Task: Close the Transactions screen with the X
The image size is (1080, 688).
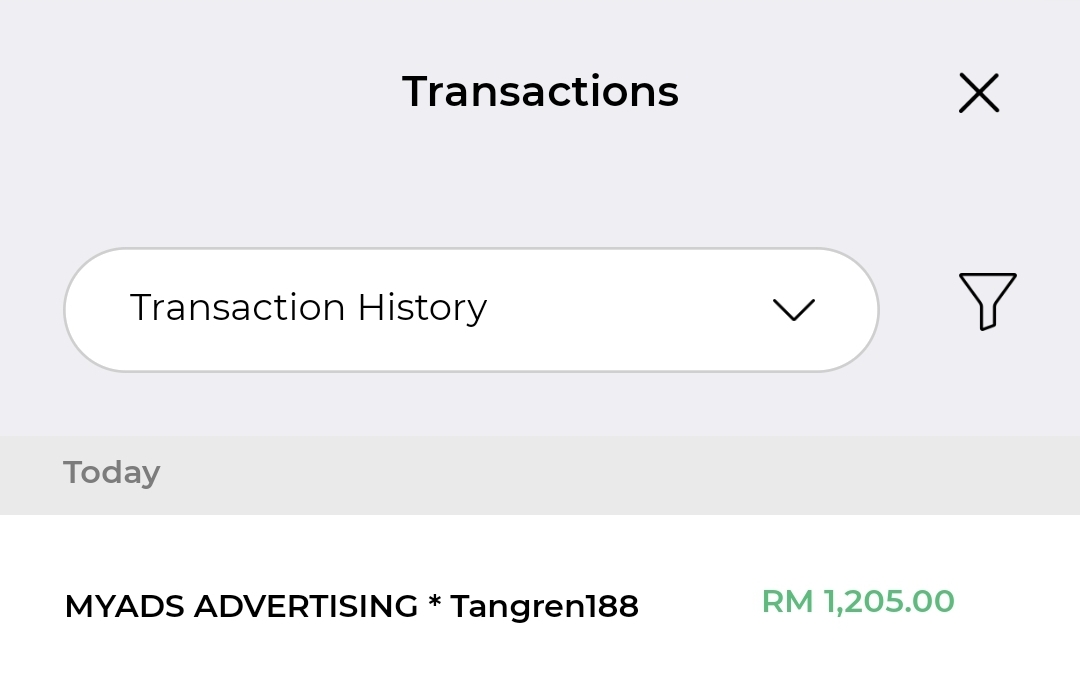Action: tap(978, 93)
